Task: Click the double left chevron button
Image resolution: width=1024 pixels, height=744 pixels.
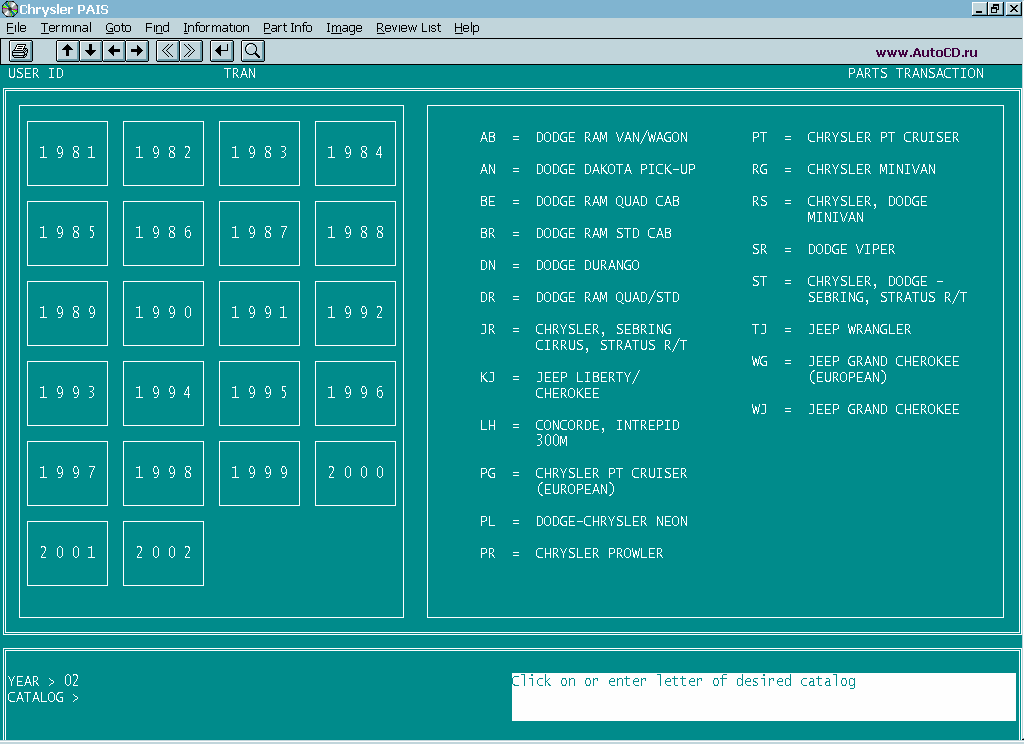Action: (168, 51)
